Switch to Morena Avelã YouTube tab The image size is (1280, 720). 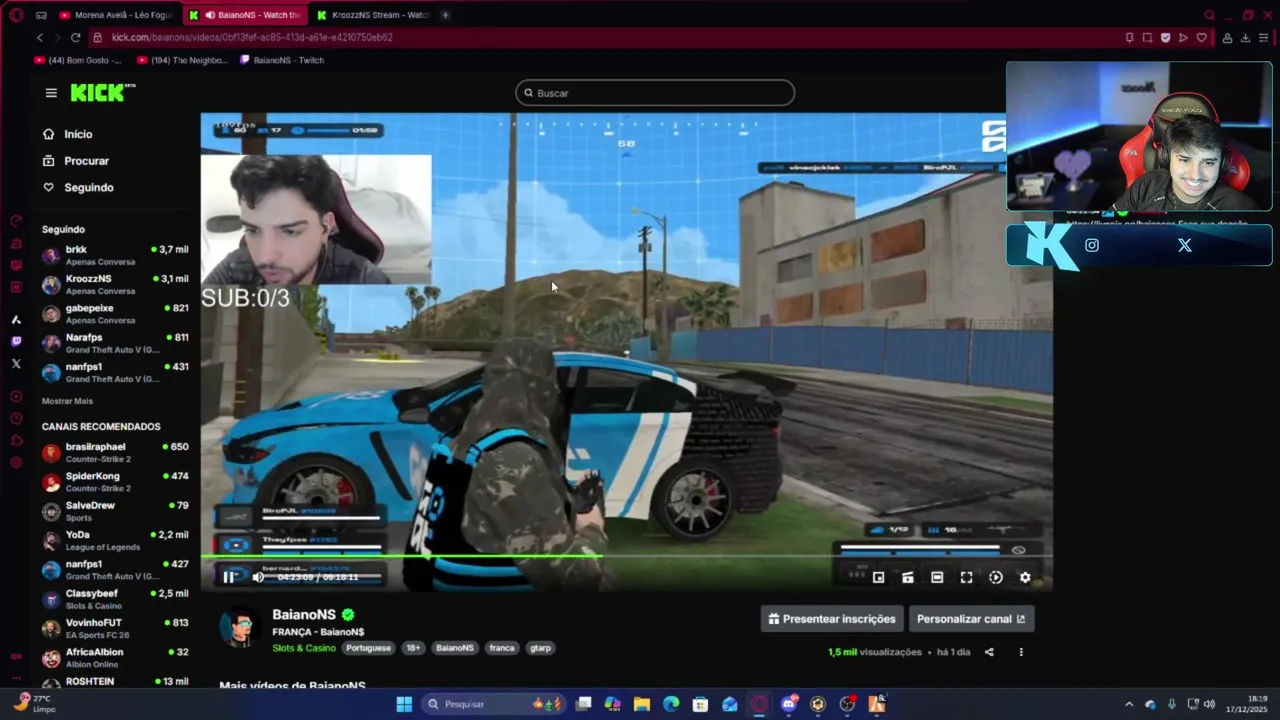tap(116, 15)
